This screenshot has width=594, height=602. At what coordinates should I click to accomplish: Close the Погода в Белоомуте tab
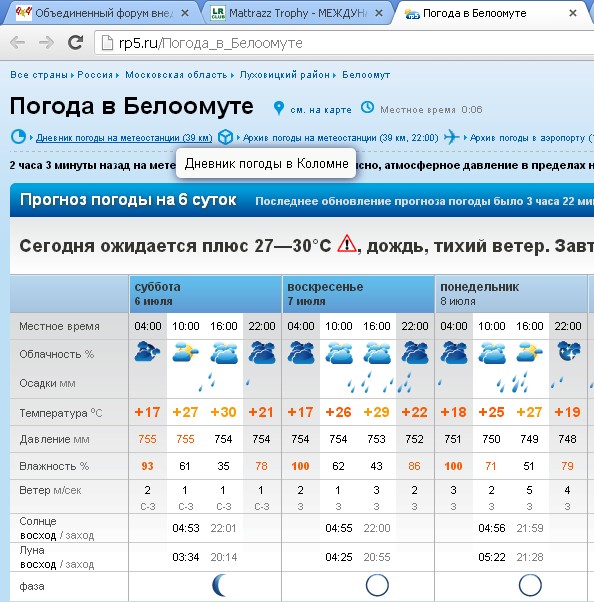click(573, 13)
